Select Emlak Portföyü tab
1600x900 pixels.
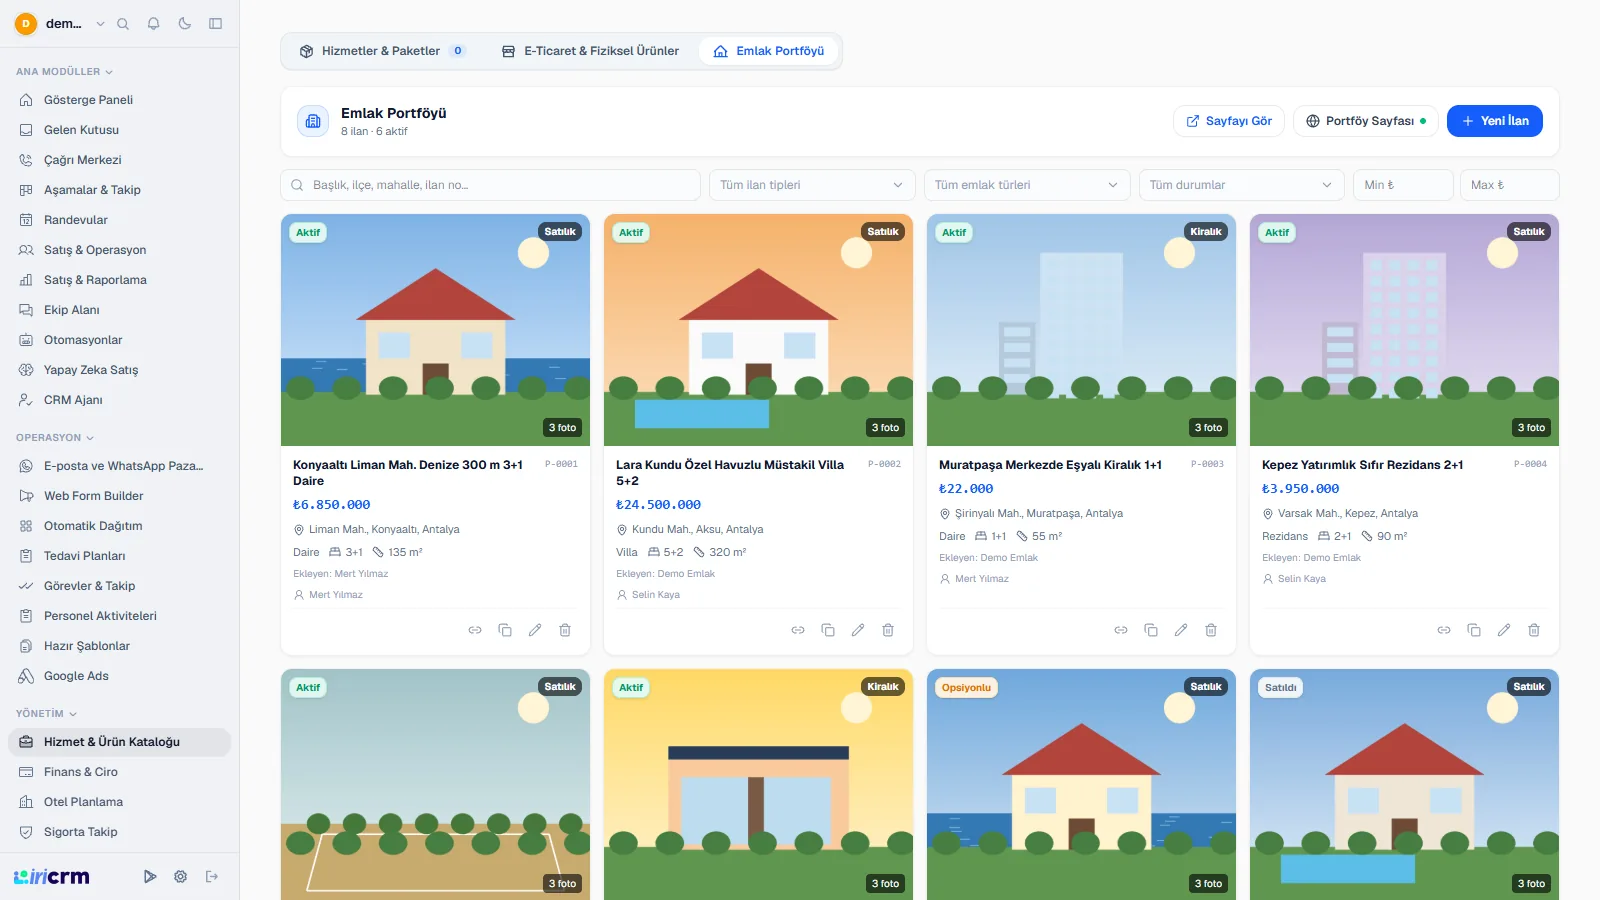(x=769, y=51)
